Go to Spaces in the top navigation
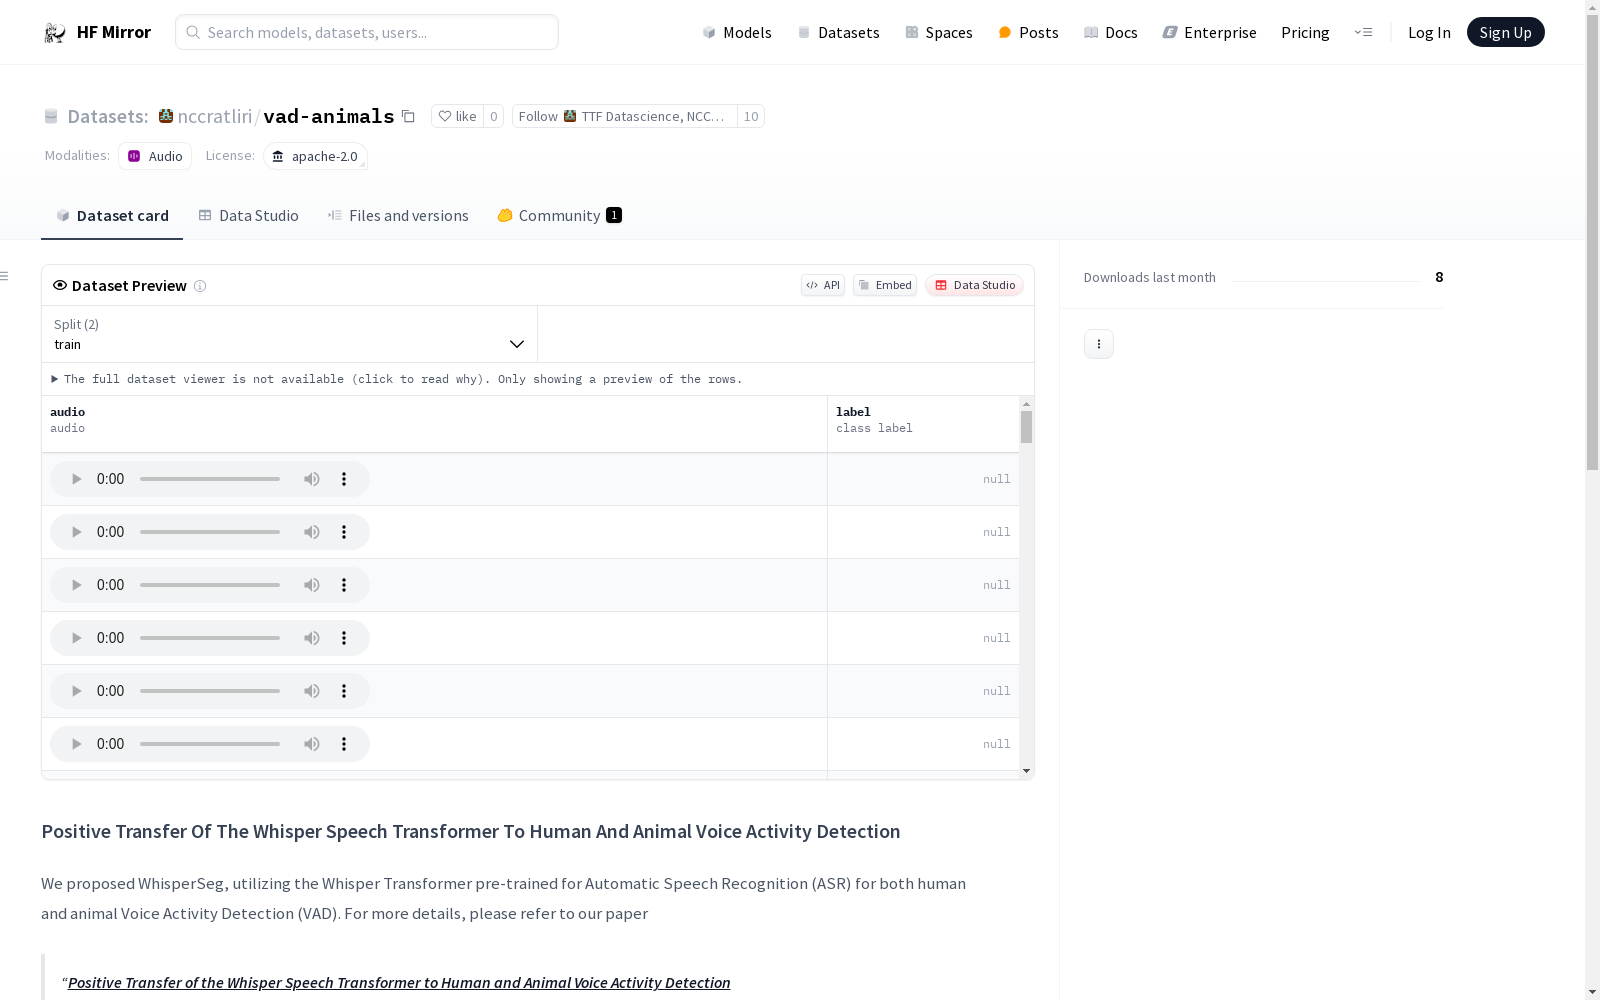Screen dimensions: 1600x1000 [939, 33]
